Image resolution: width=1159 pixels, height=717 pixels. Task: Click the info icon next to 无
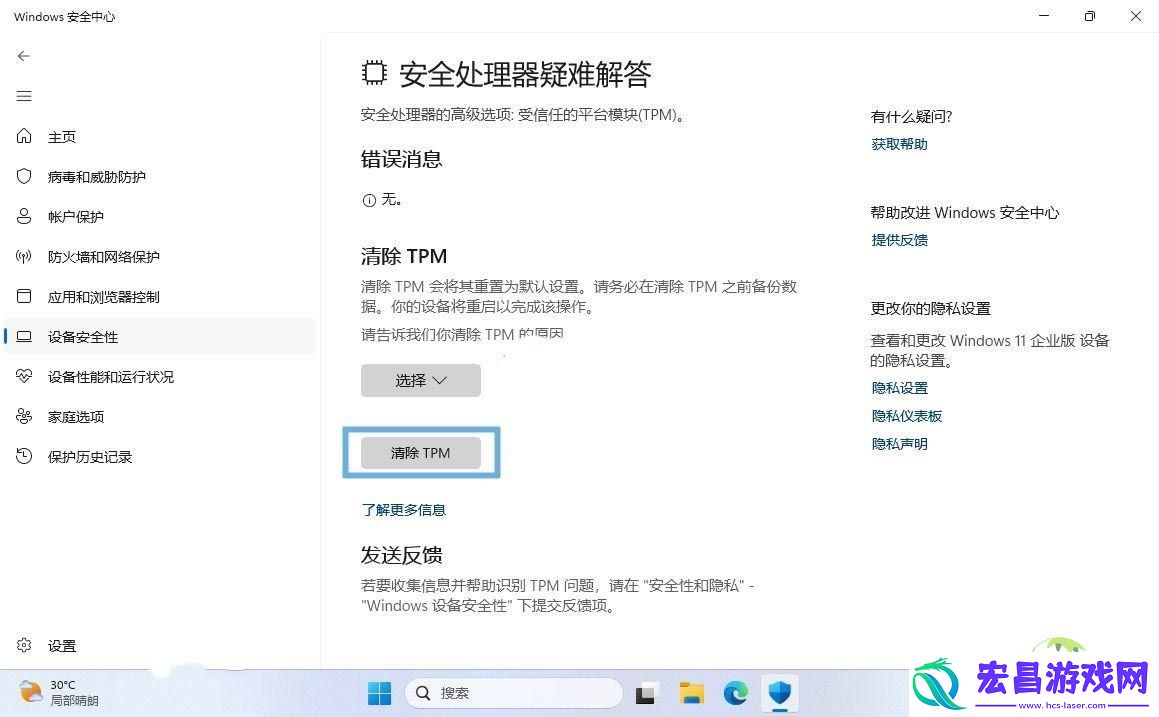tap(369, 200)
